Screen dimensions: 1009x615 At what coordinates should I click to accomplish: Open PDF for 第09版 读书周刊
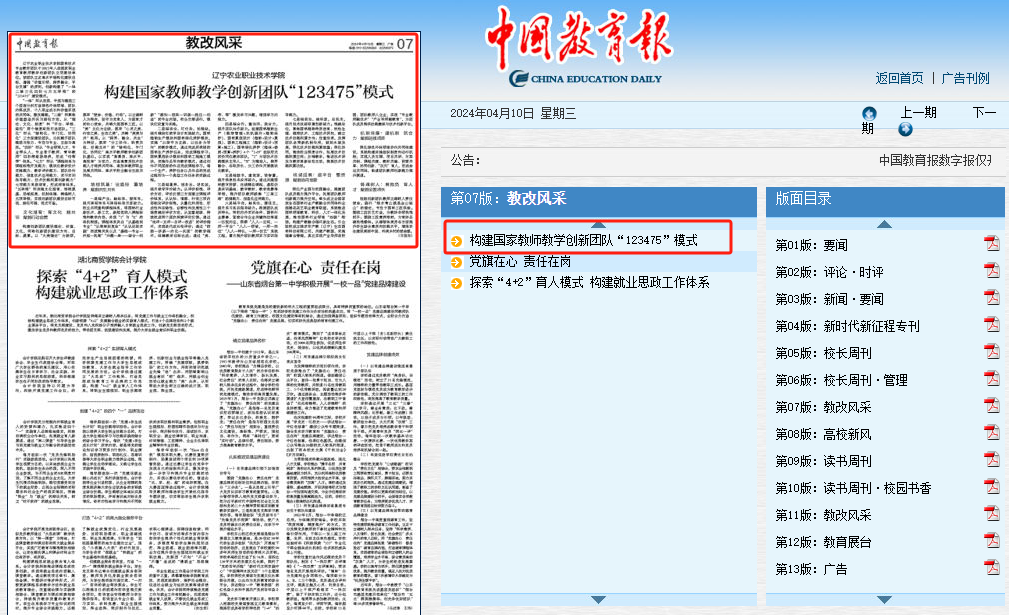[x=991, y=461]
